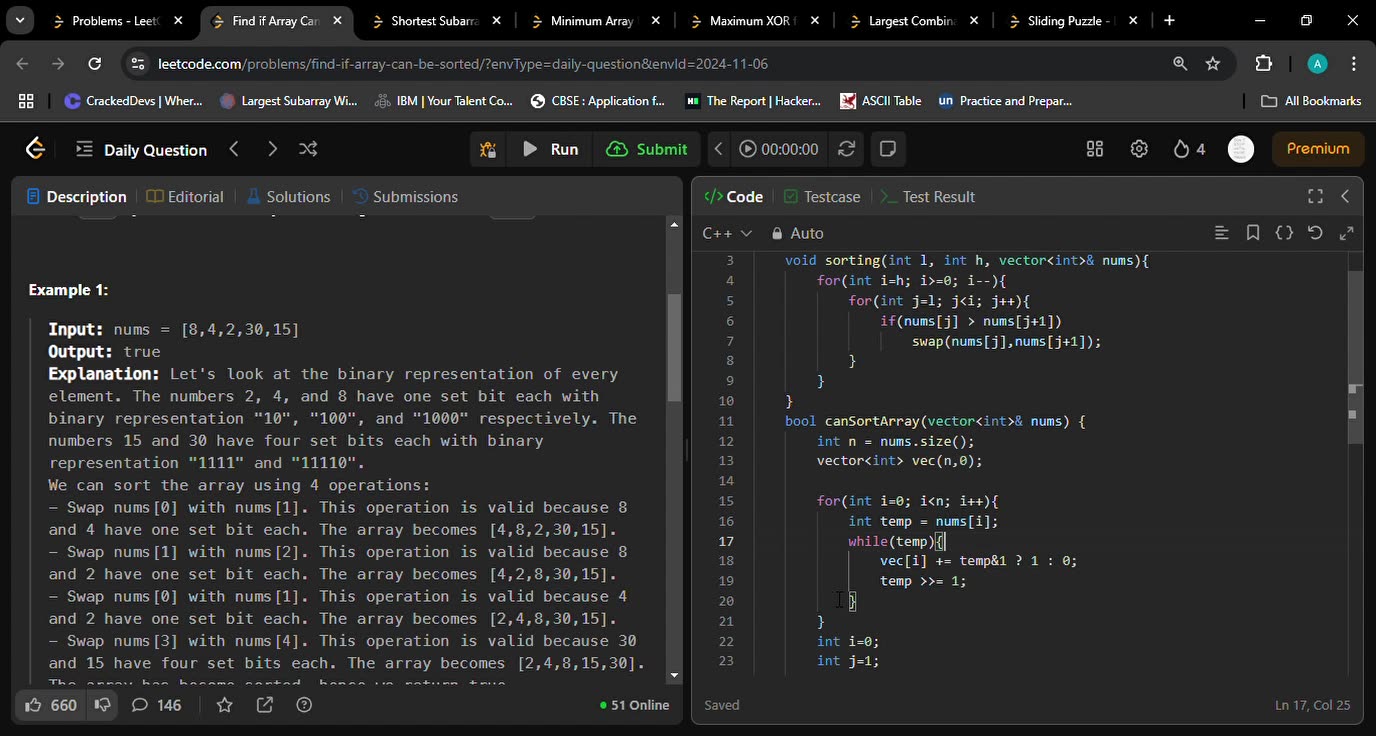
Task: Click the debugger bug icon
Action: pyautogui.click(x=488, y=149)
